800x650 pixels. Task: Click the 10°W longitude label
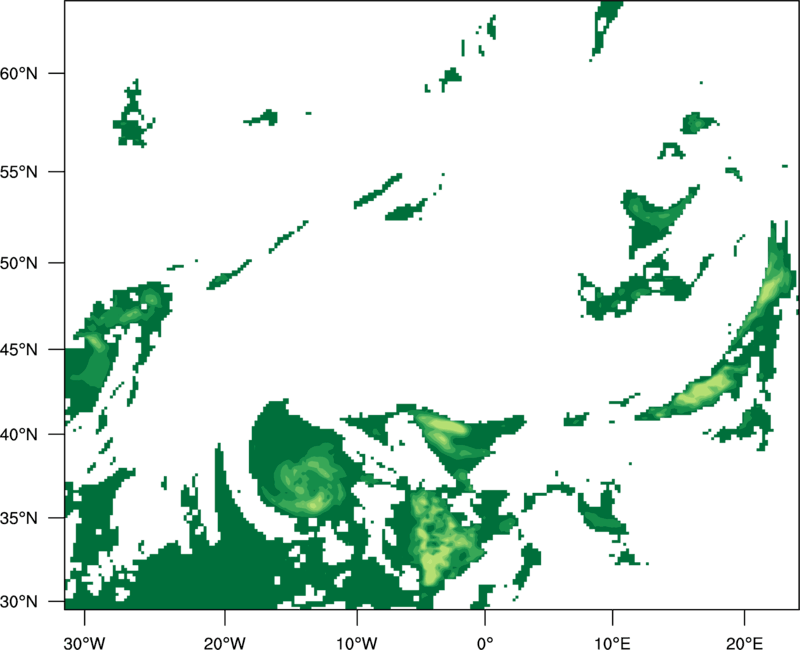pyautogui.click(x=357, y=643)
